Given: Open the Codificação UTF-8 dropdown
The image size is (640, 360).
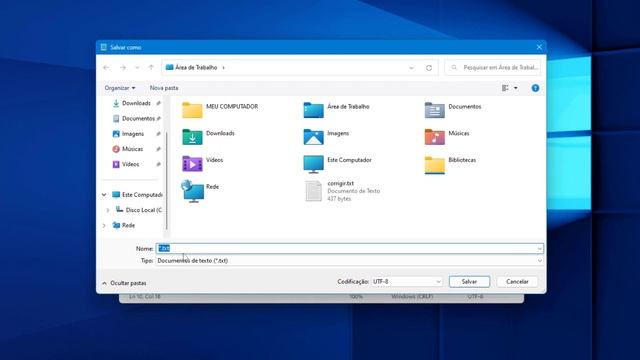Looking at the screenshot, I should (x=407, y=282).
